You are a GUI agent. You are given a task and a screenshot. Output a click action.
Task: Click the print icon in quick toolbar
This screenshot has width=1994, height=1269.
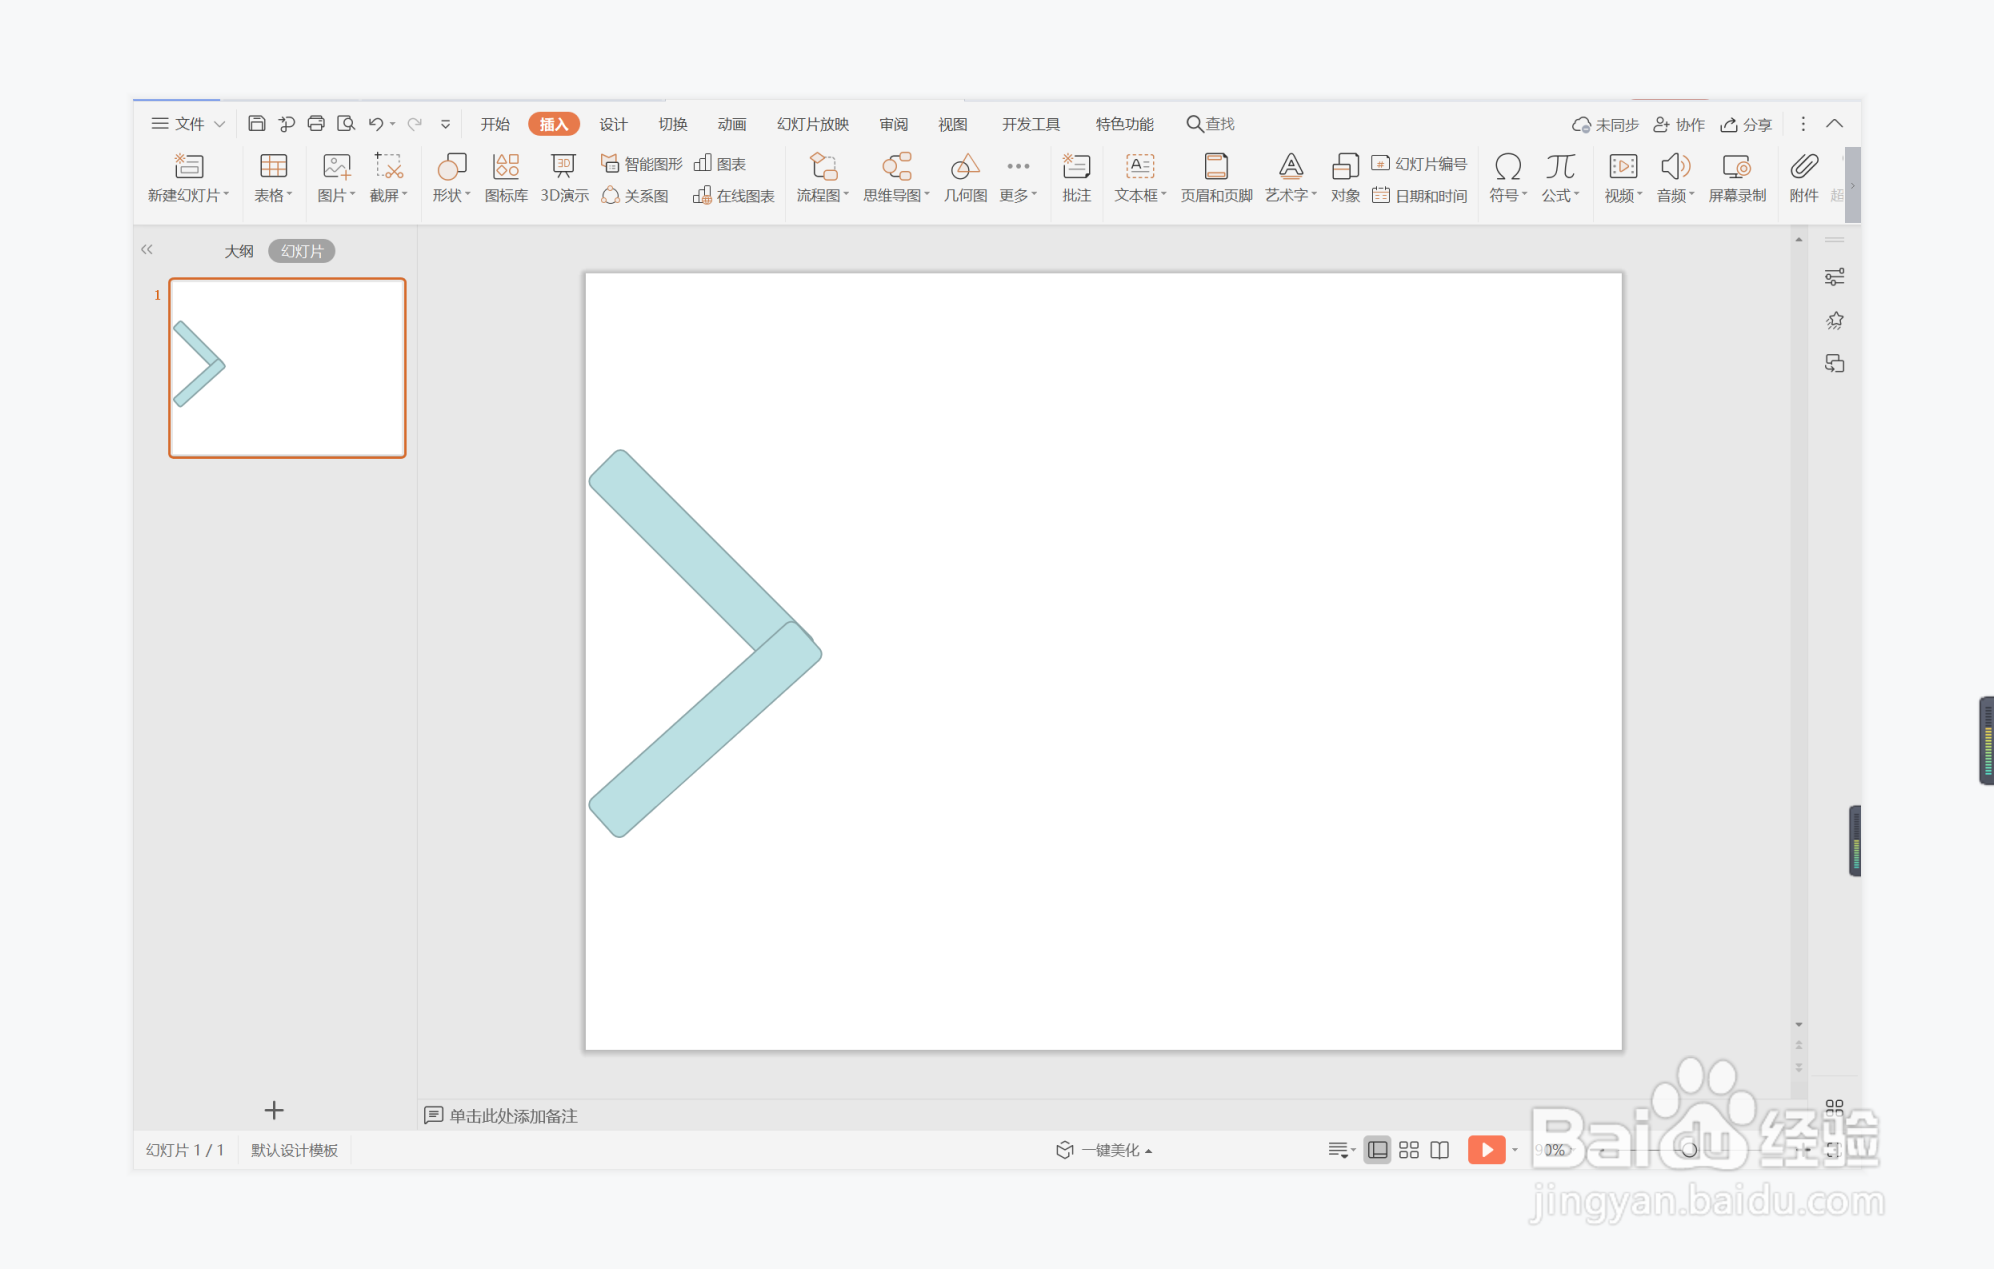[x=316, y=124]
